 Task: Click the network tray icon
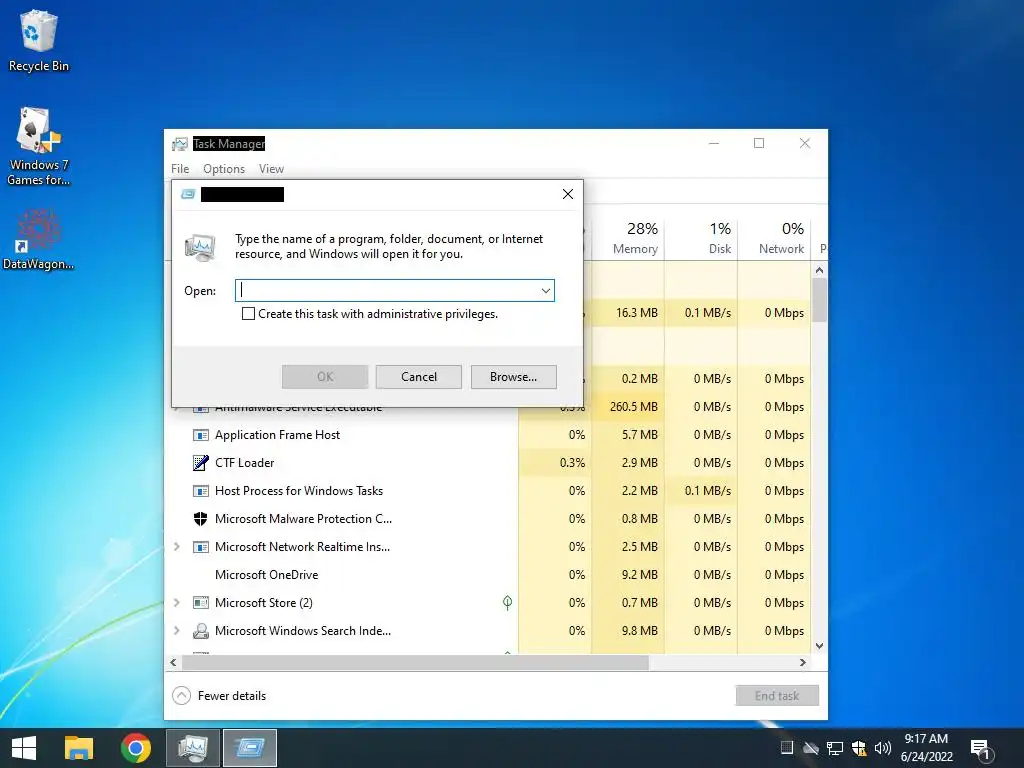[x=835, y=748]
